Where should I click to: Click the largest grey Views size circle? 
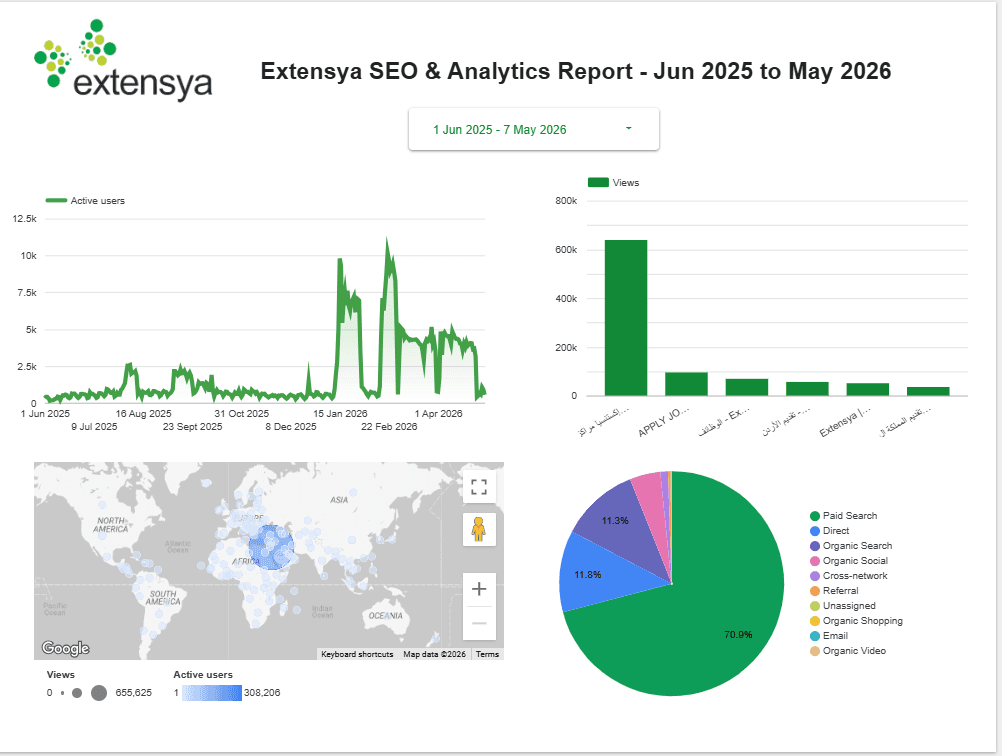click(99, 693)
